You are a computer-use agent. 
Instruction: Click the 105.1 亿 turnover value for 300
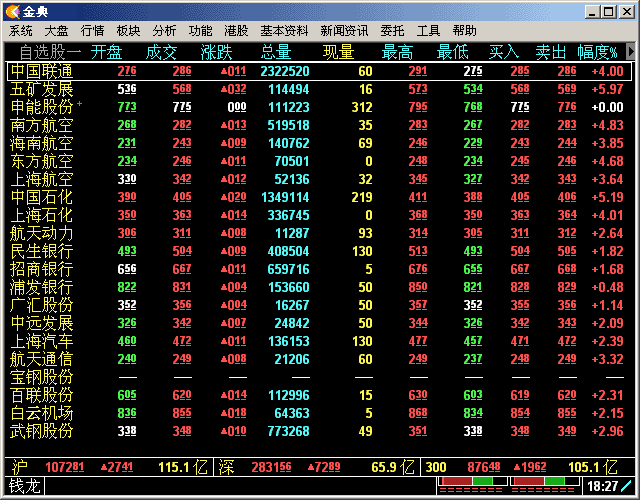(593, 467)
